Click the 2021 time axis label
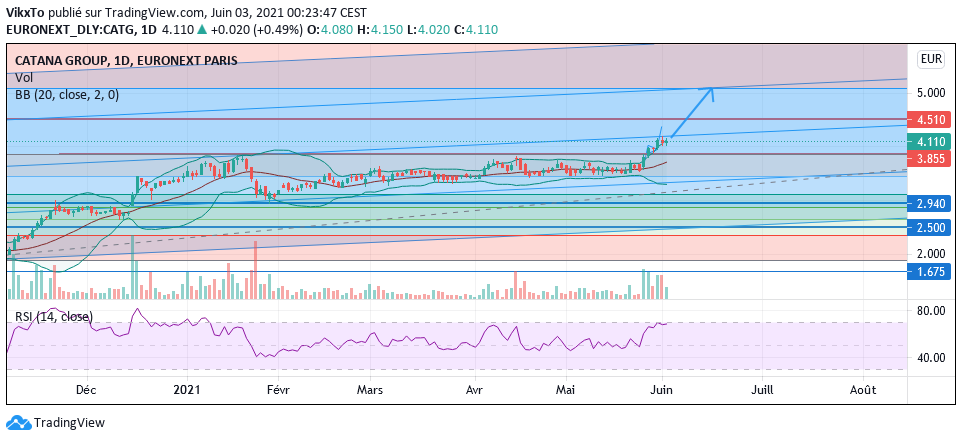Image resolution: width=962 pixels, height=441 pixels. (x=187, y=389)
